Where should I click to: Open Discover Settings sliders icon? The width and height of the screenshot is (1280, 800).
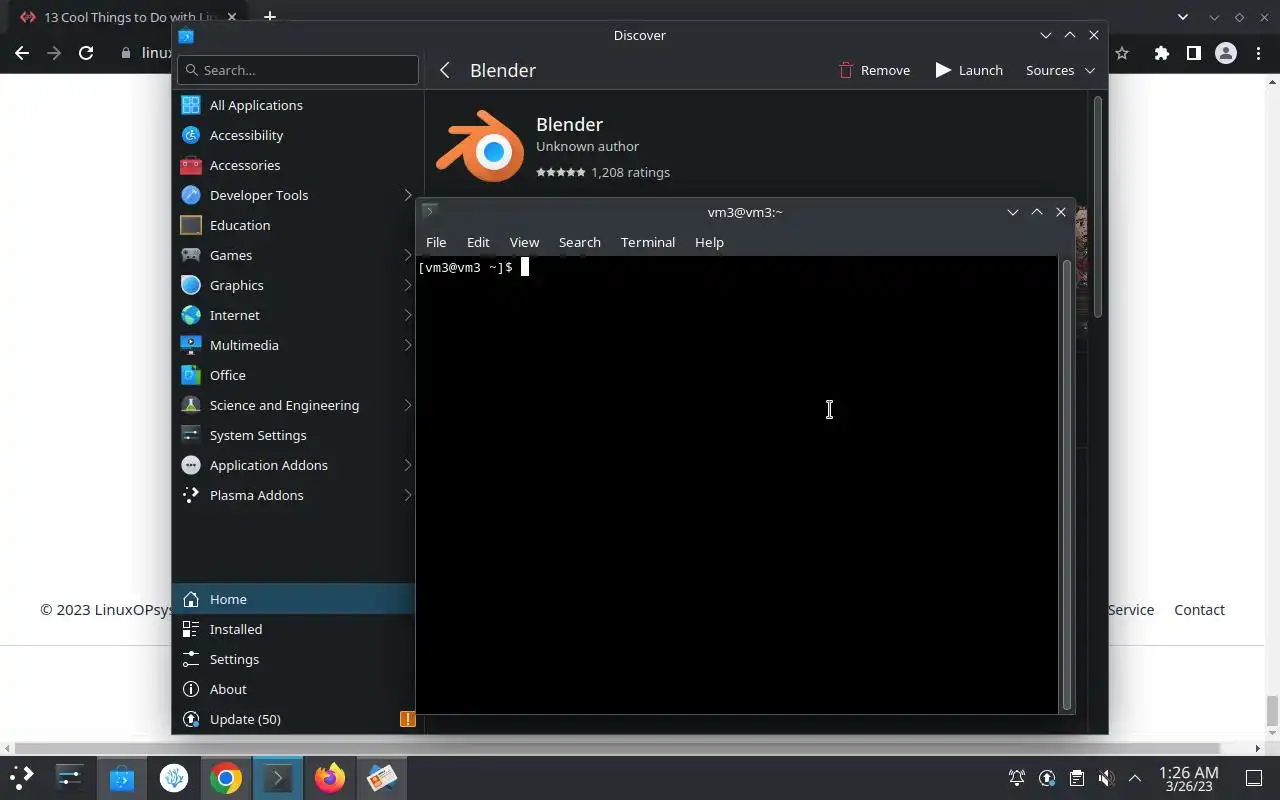[191, 659]
